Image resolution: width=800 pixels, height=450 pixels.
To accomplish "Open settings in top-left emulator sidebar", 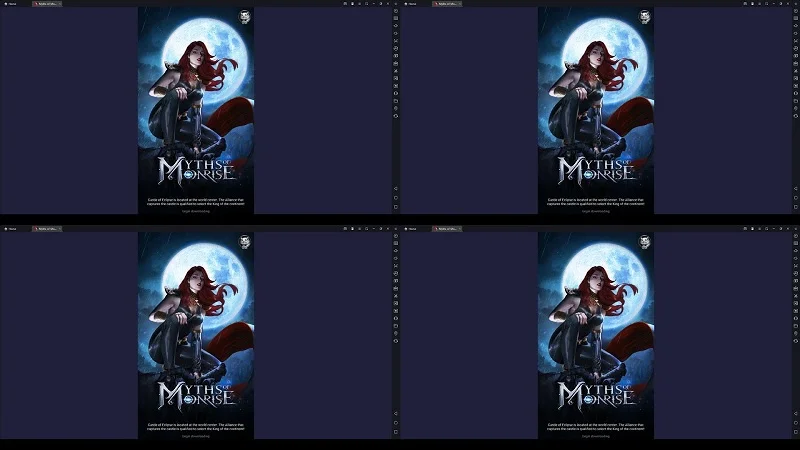I will [396, 11].
